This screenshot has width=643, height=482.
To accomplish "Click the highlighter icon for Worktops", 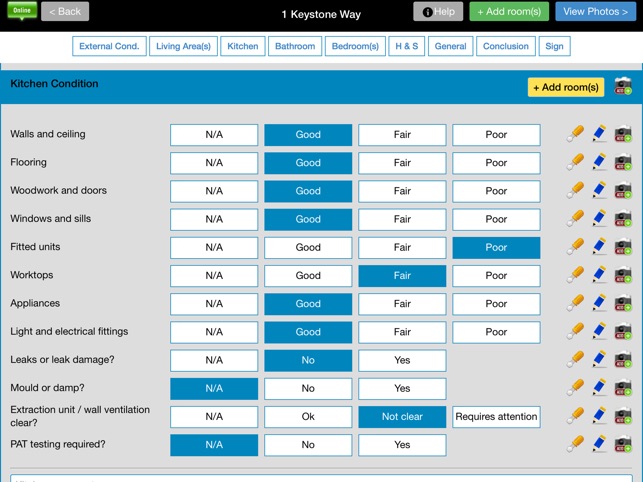I will click(575, 275).
